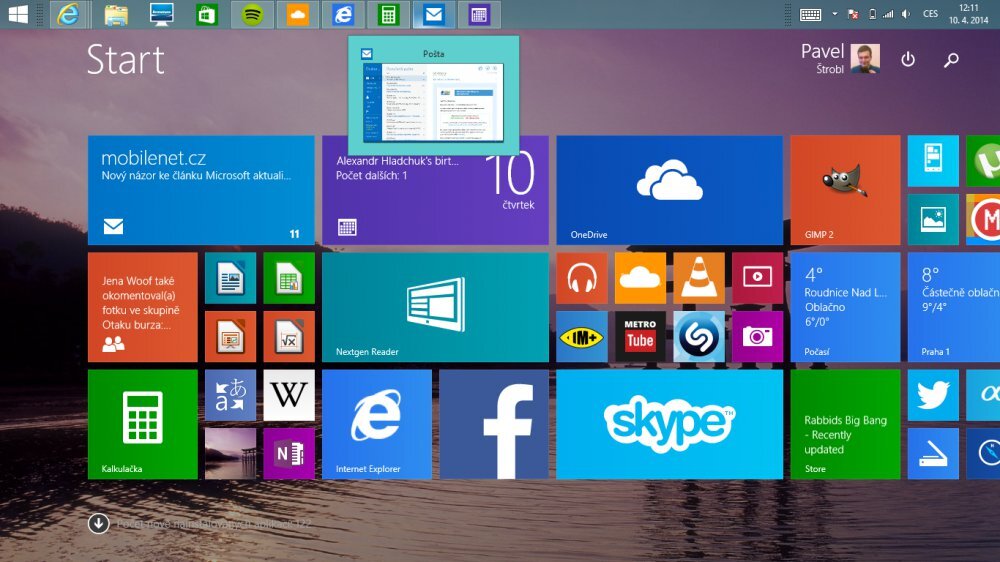
Task: Open the mobilenet.cz Mail tile
Action: click(x=201, y=190)
